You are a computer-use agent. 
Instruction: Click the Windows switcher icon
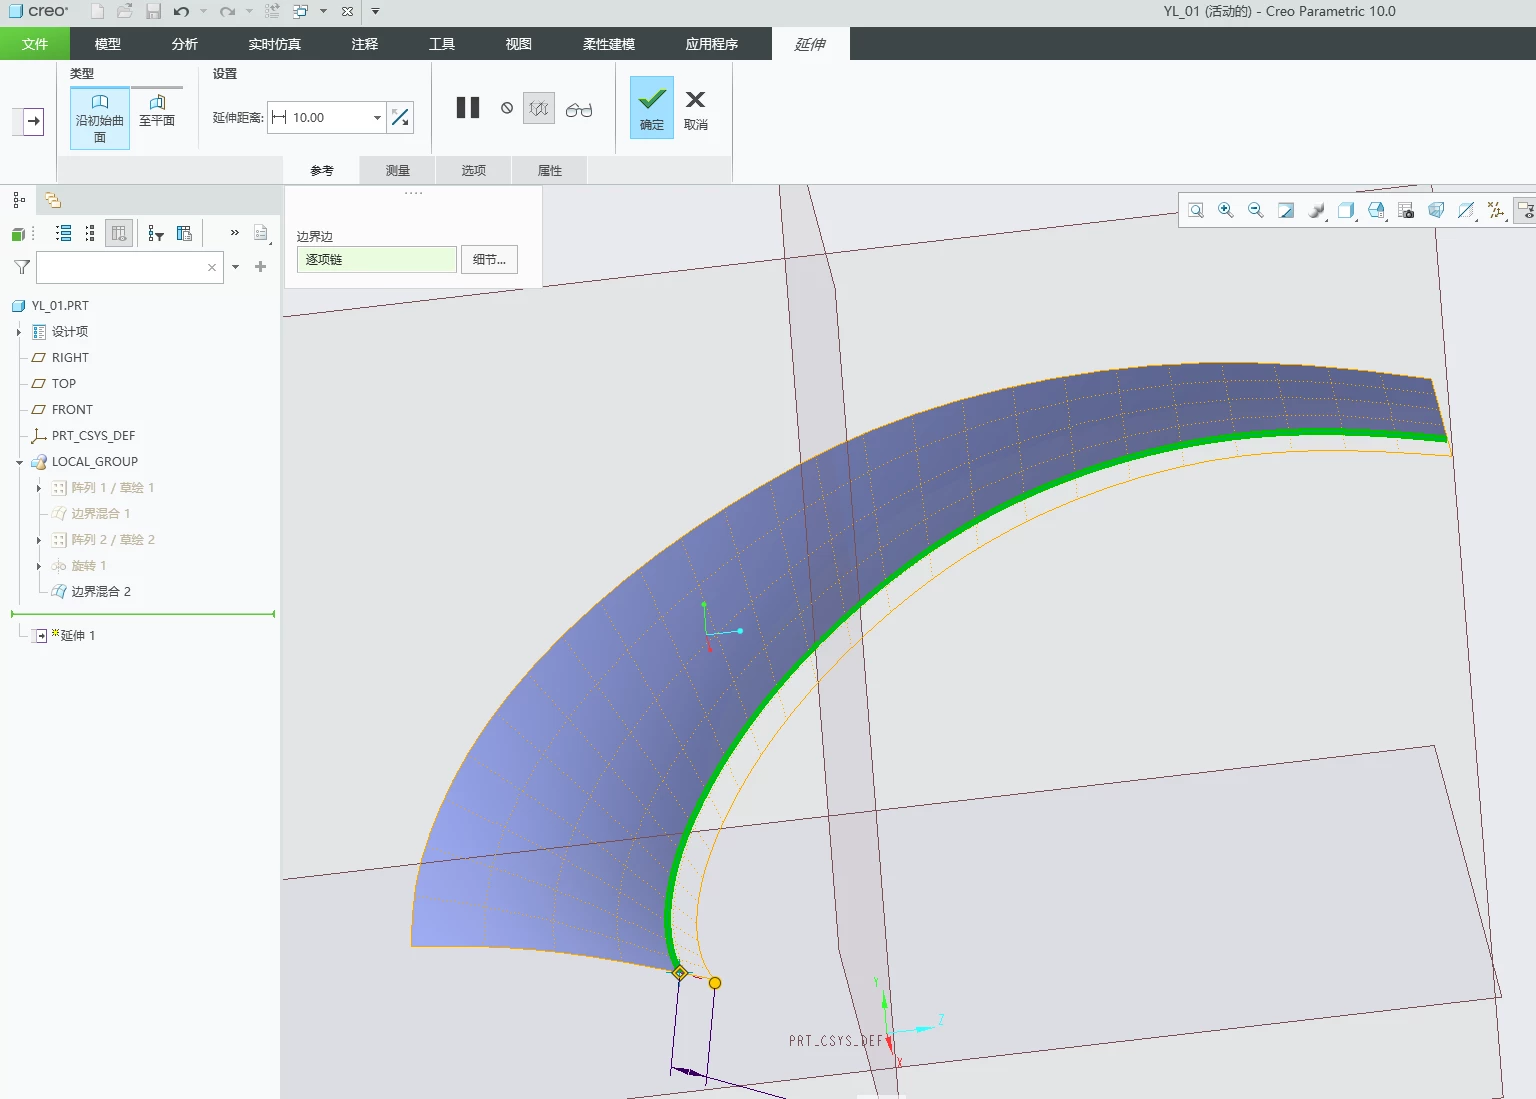tap(300, 11)
